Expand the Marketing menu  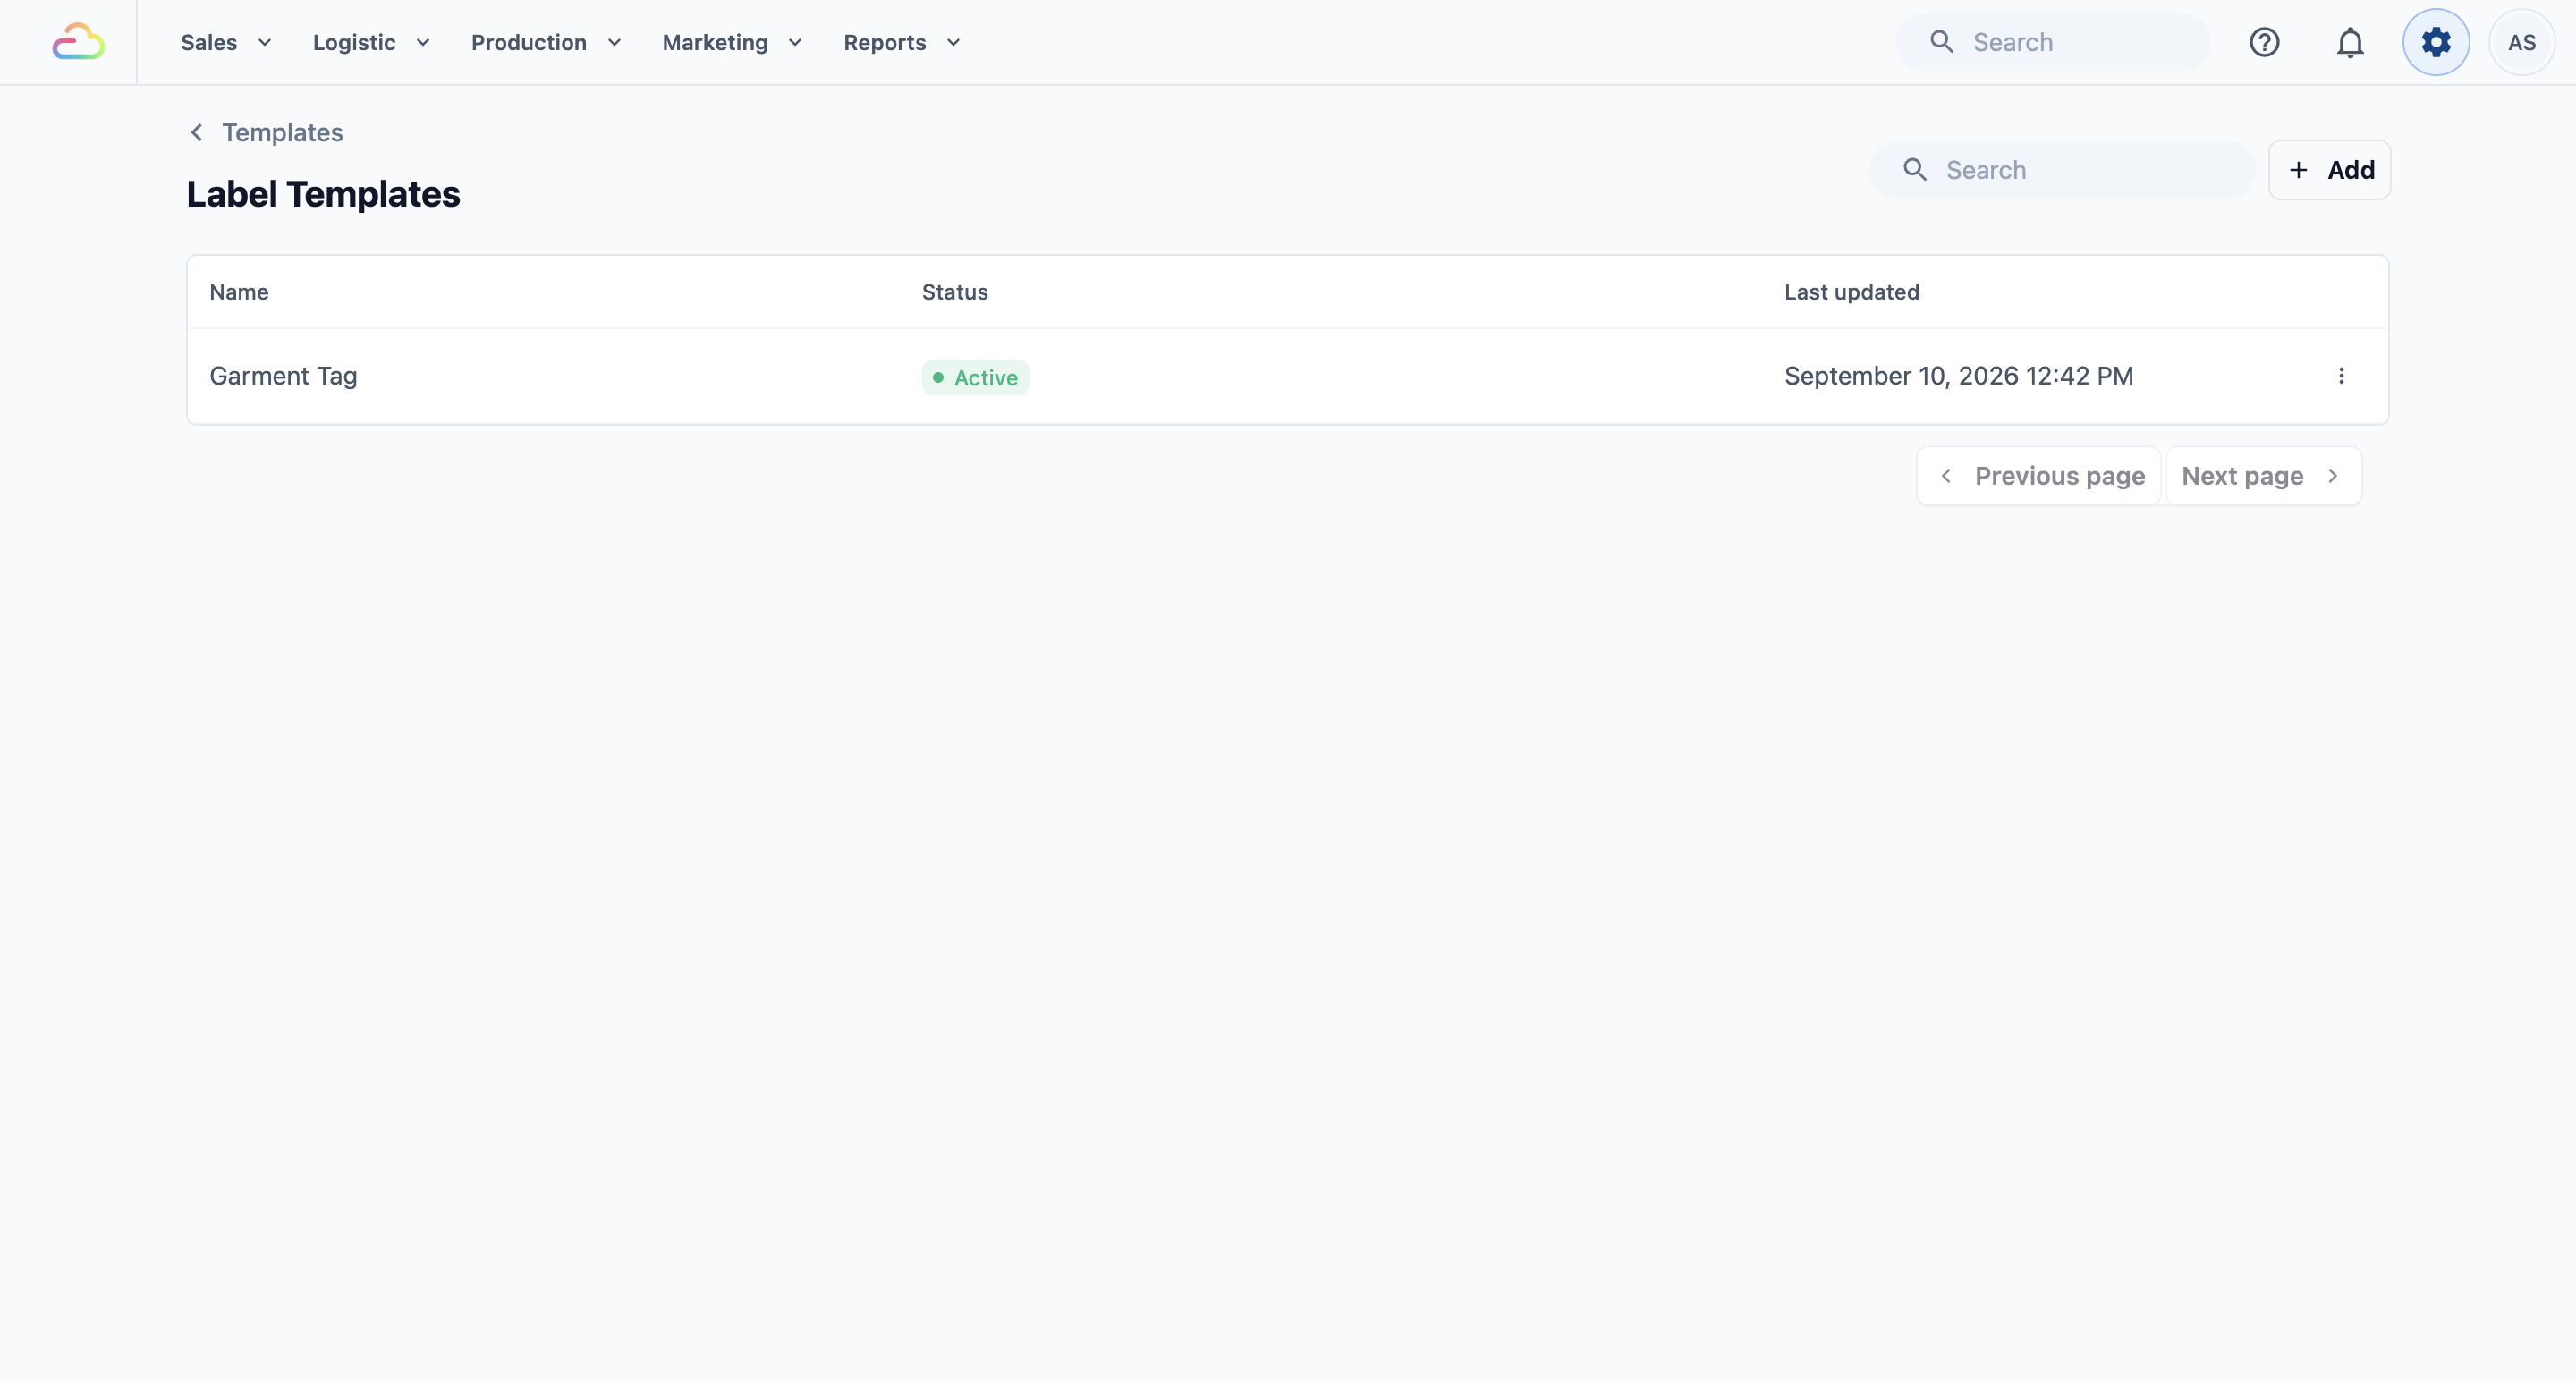732,42
